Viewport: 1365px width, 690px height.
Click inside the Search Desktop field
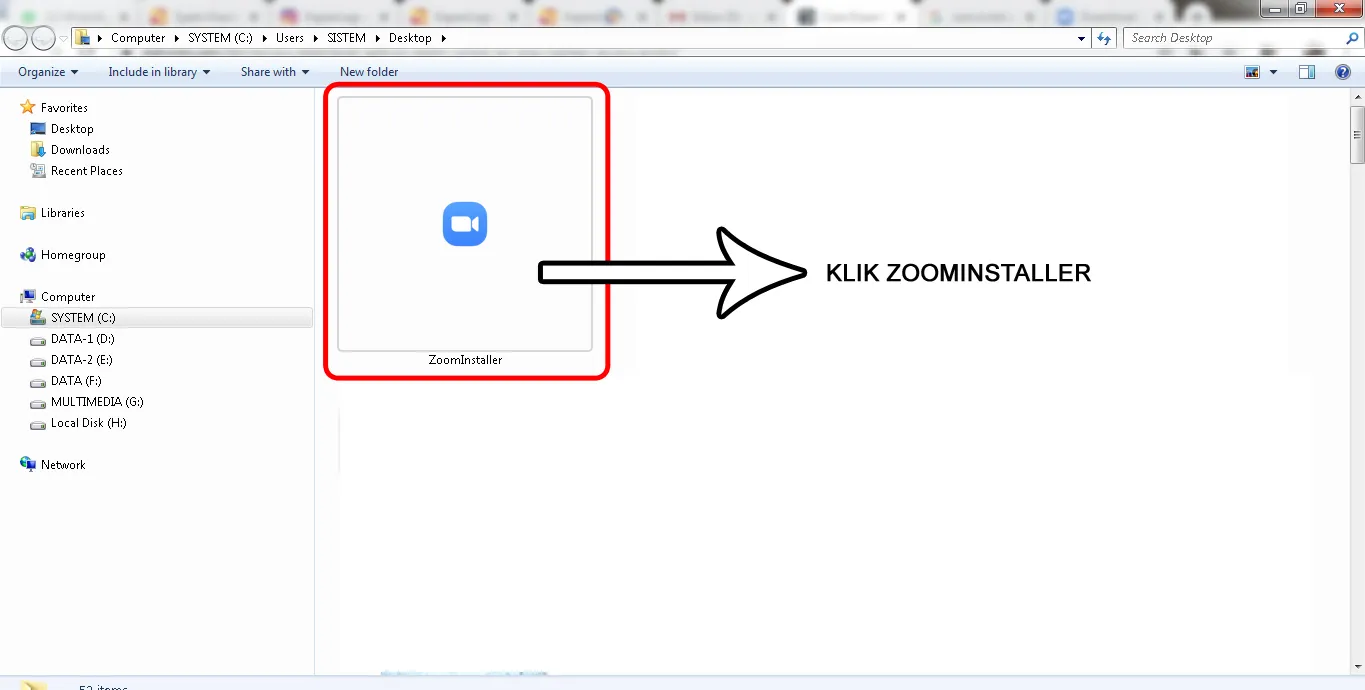[x=1230, y=37]
